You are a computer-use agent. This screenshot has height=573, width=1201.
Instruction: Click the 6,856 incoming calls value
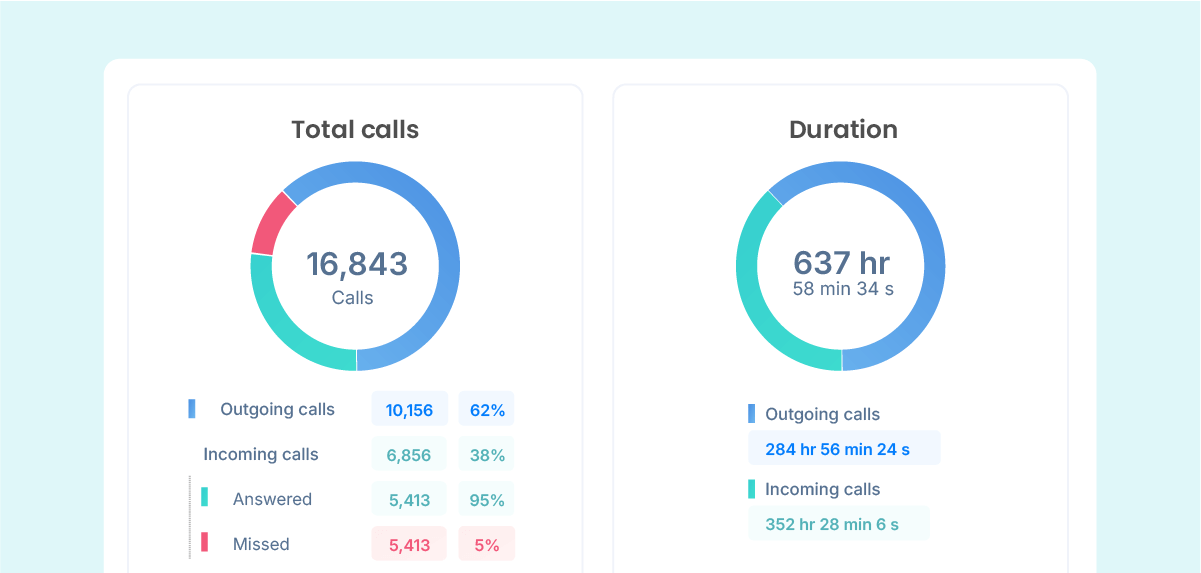click(x=408, y=455)
